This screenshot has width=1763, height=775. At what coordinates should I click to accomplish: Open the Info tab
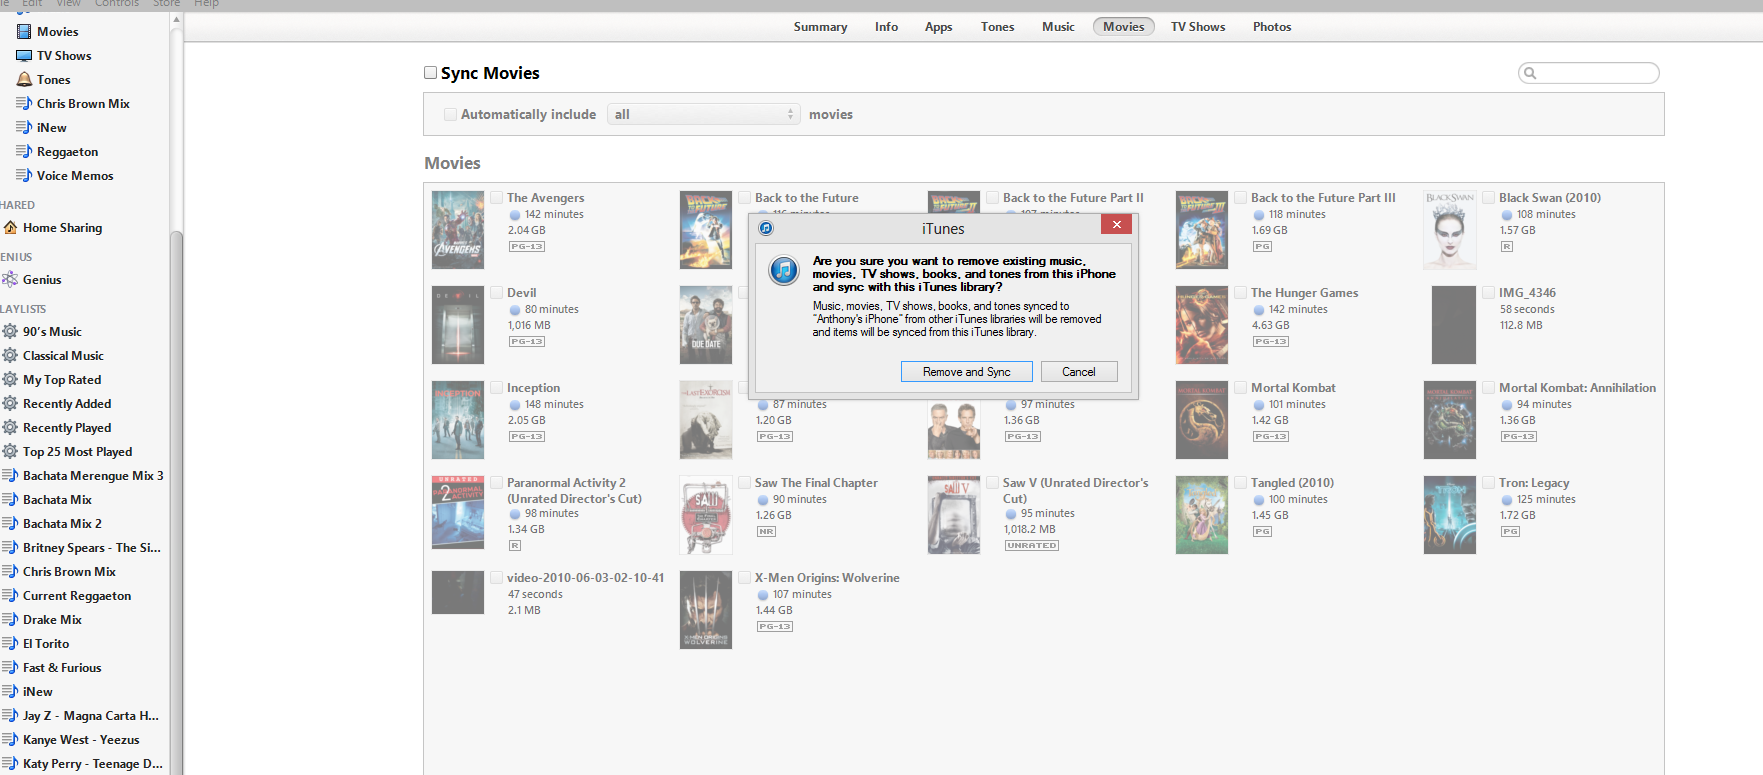(886, 27)
